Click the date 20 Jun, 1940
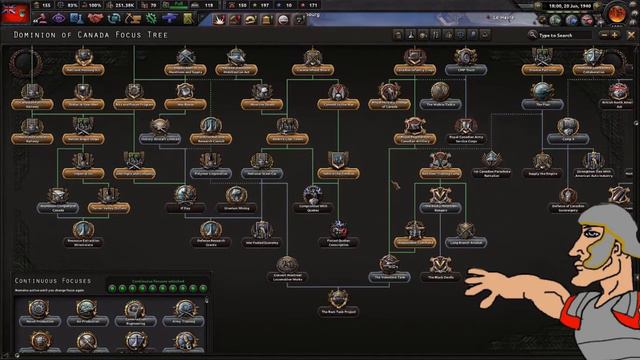 [x=570, y=6]
